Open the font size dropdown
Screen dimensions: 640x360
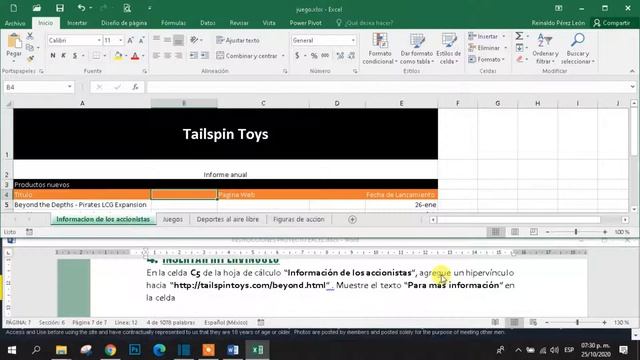(x=120, y=40)
